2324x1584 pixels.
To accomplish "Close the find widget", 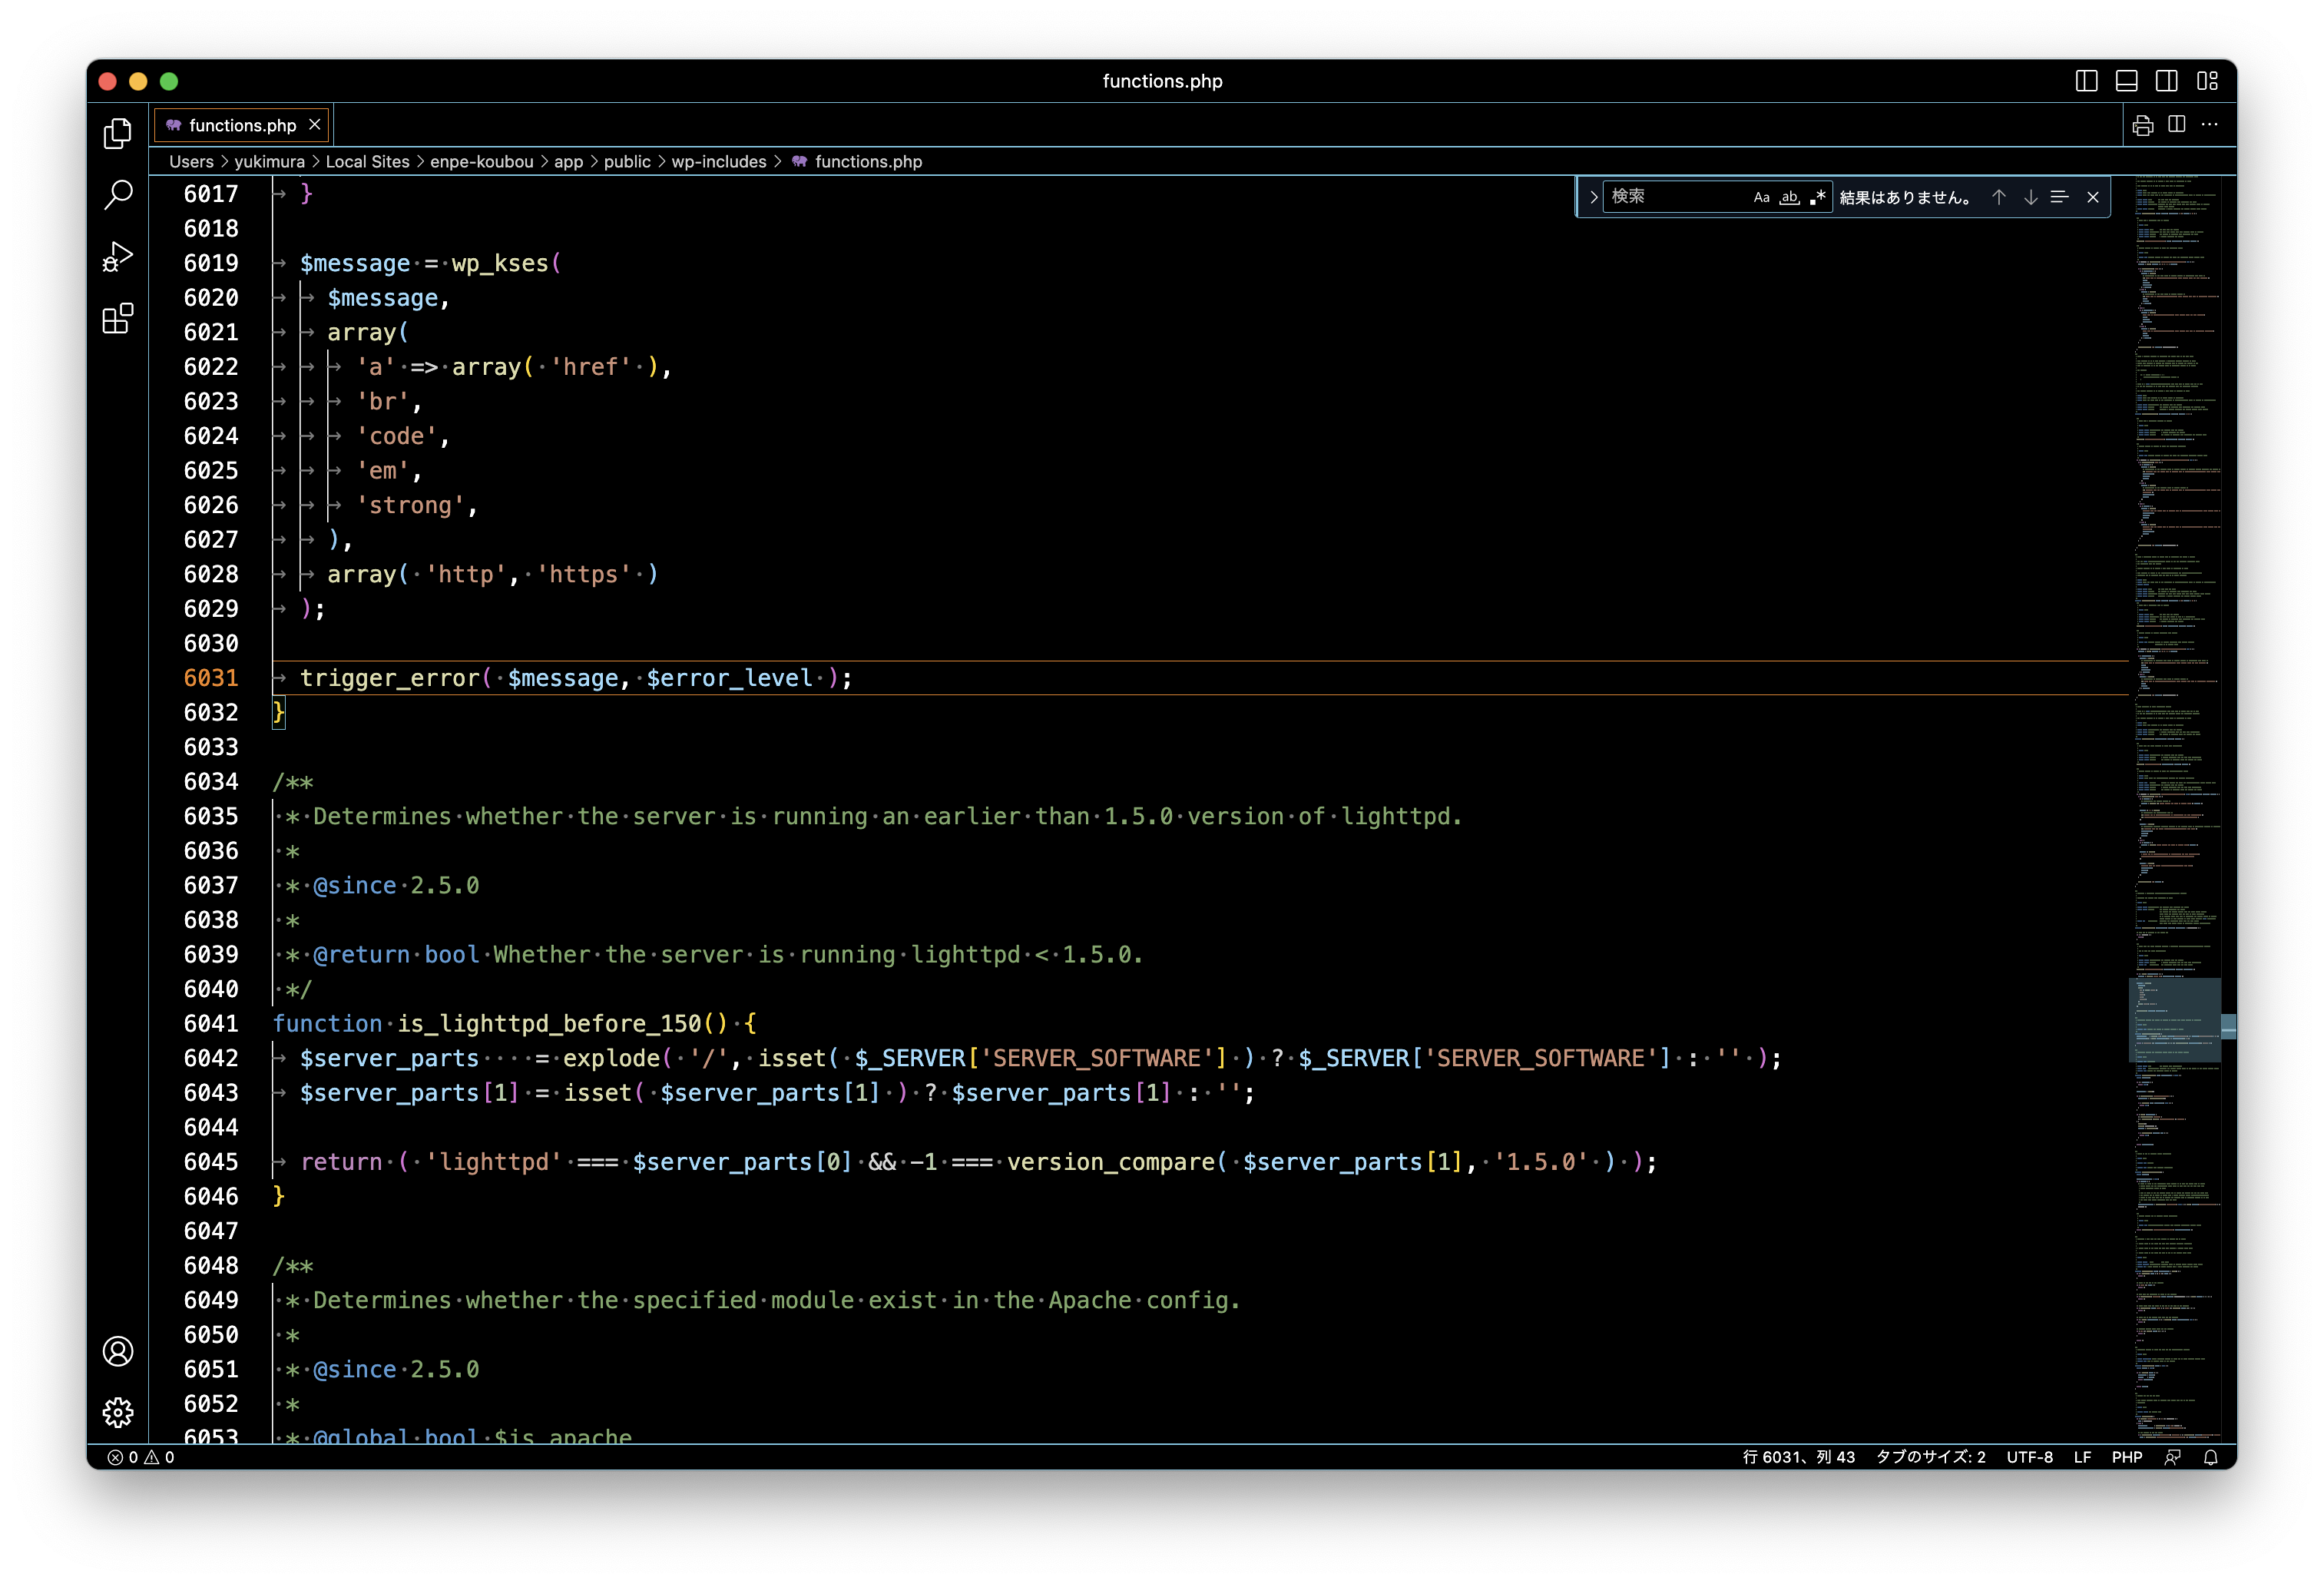I will [2092, 197].
